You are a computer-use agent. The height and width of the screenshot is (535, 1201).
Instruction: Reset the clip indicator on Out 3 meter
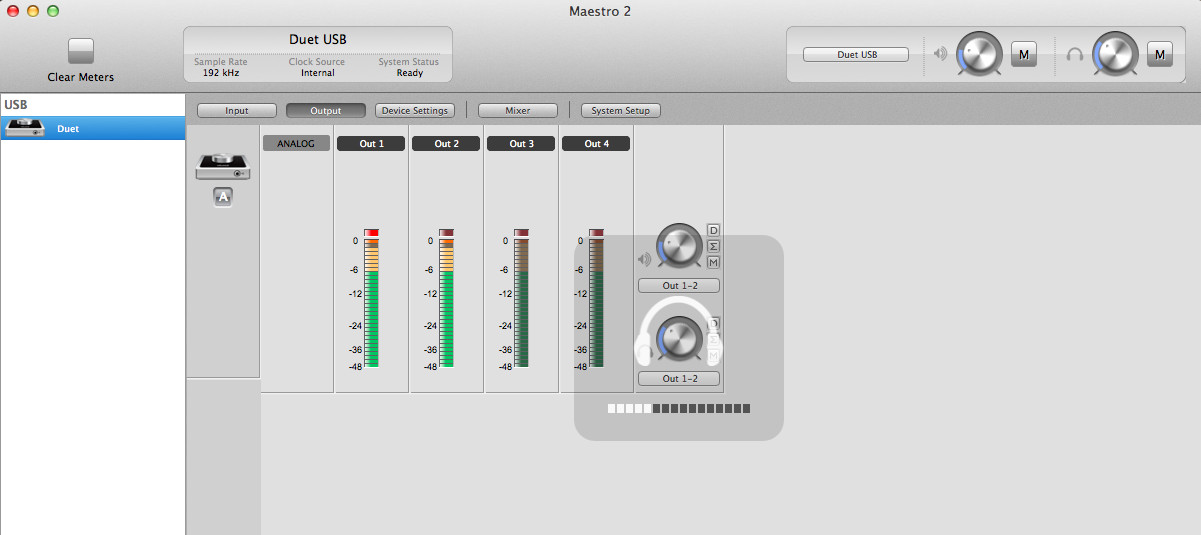521,232
